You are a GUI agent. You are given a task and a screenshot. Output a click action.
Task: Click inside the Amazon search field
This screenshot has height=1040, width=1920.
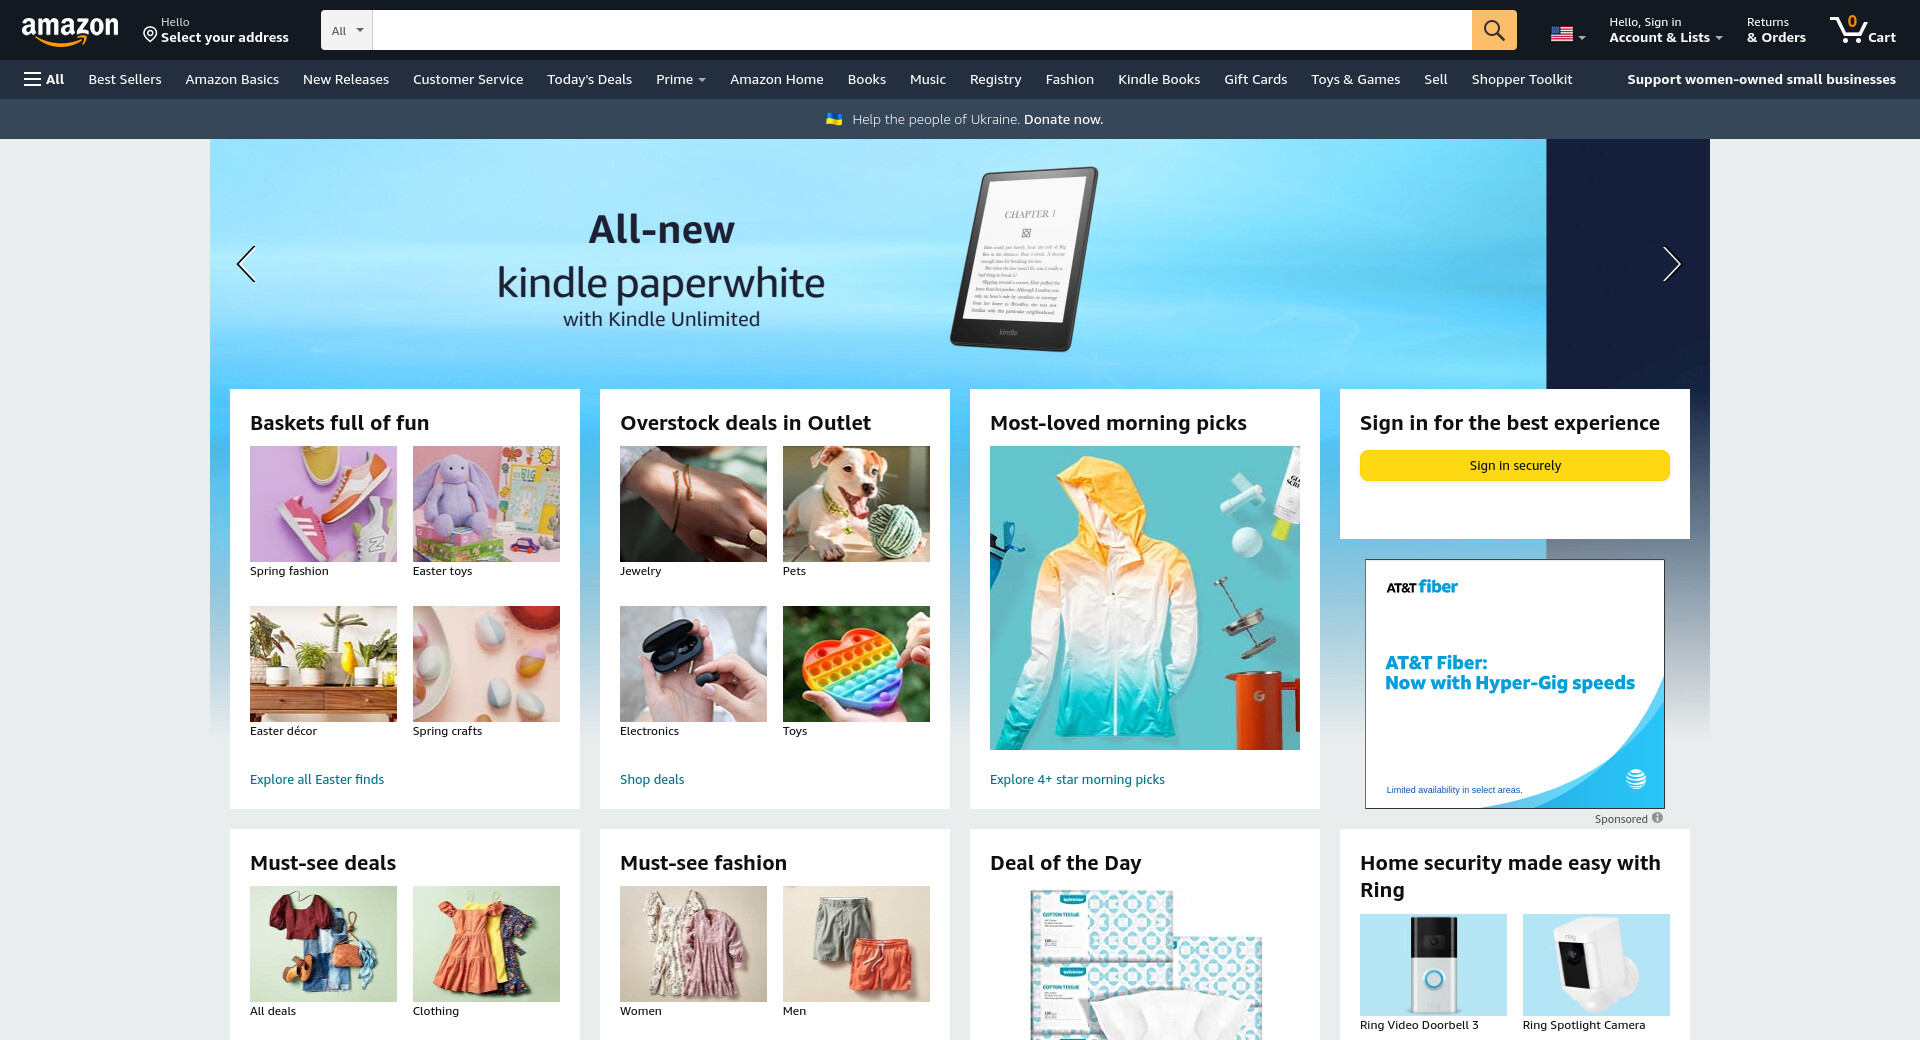[922, 30]
